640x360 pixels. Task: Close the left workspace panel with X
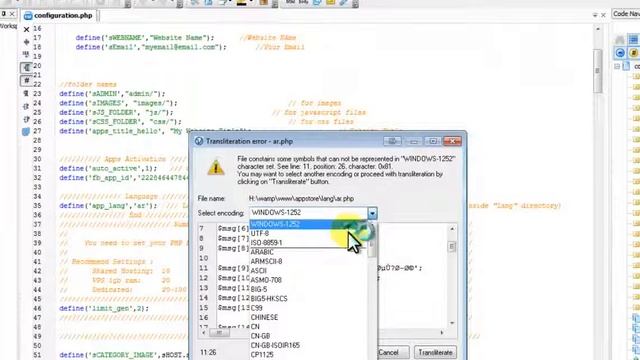pyautogui.click(x=12, y=14)
